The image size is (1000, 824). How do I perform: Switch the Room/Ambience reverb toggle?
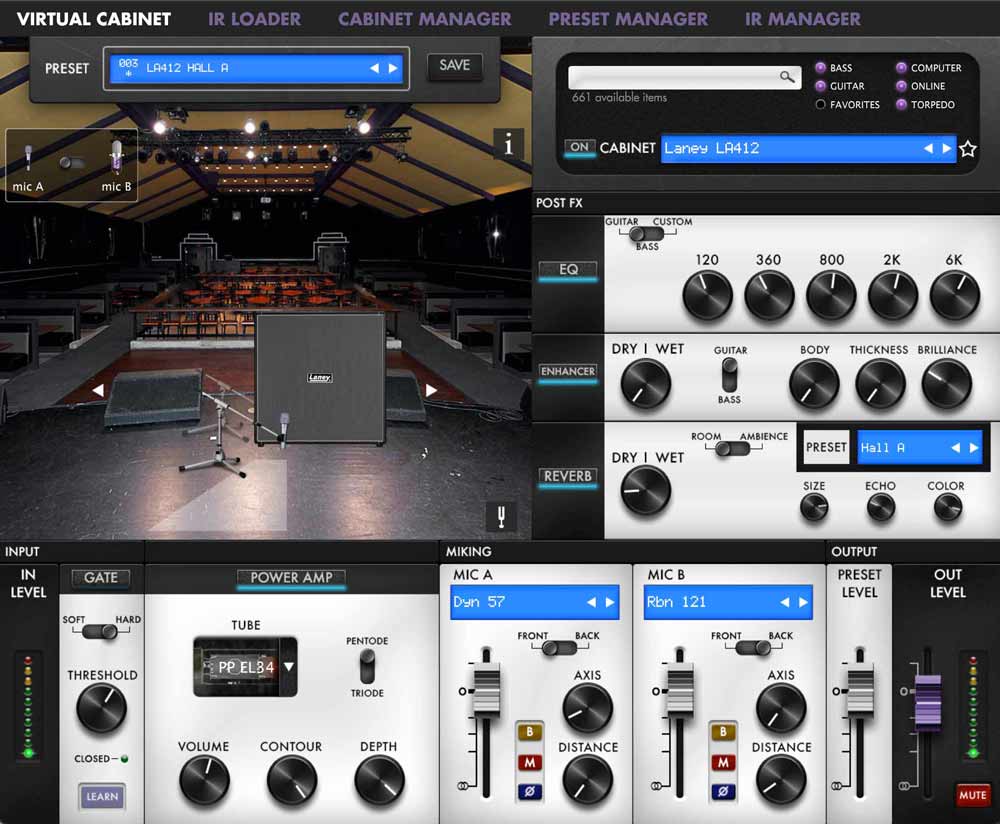click(x=732, y=449)
